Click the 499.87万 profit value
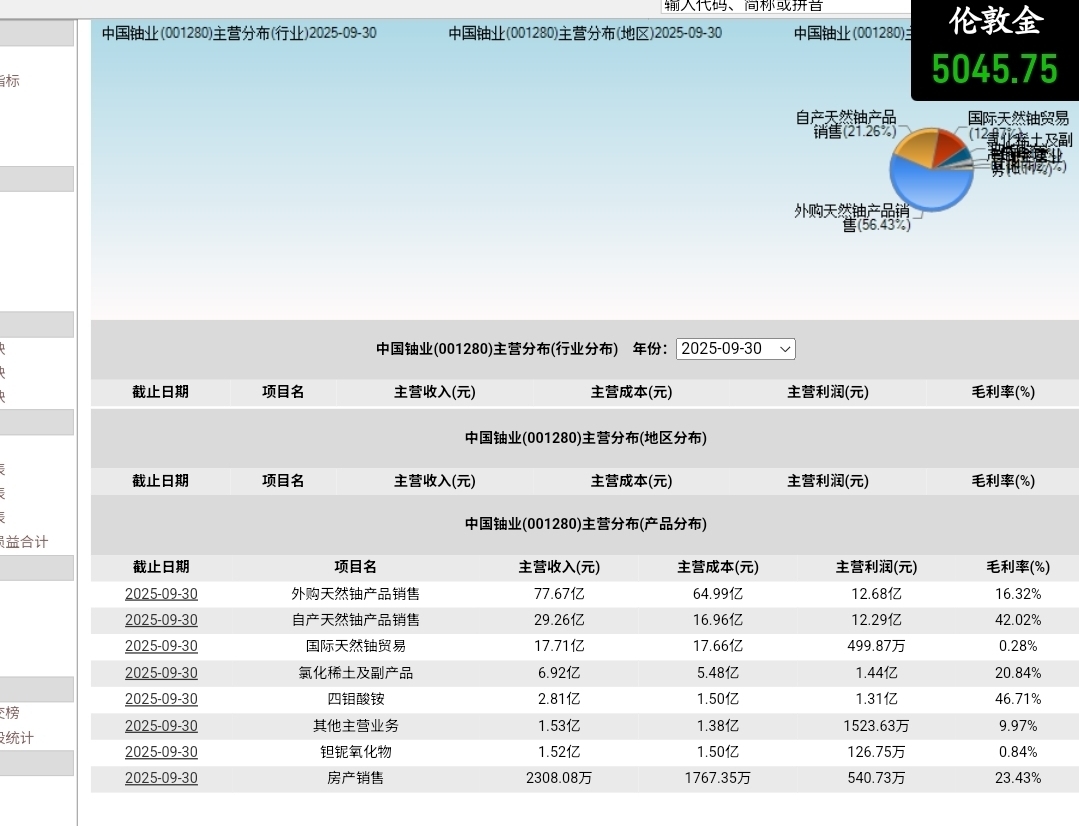 click(876, 646)
